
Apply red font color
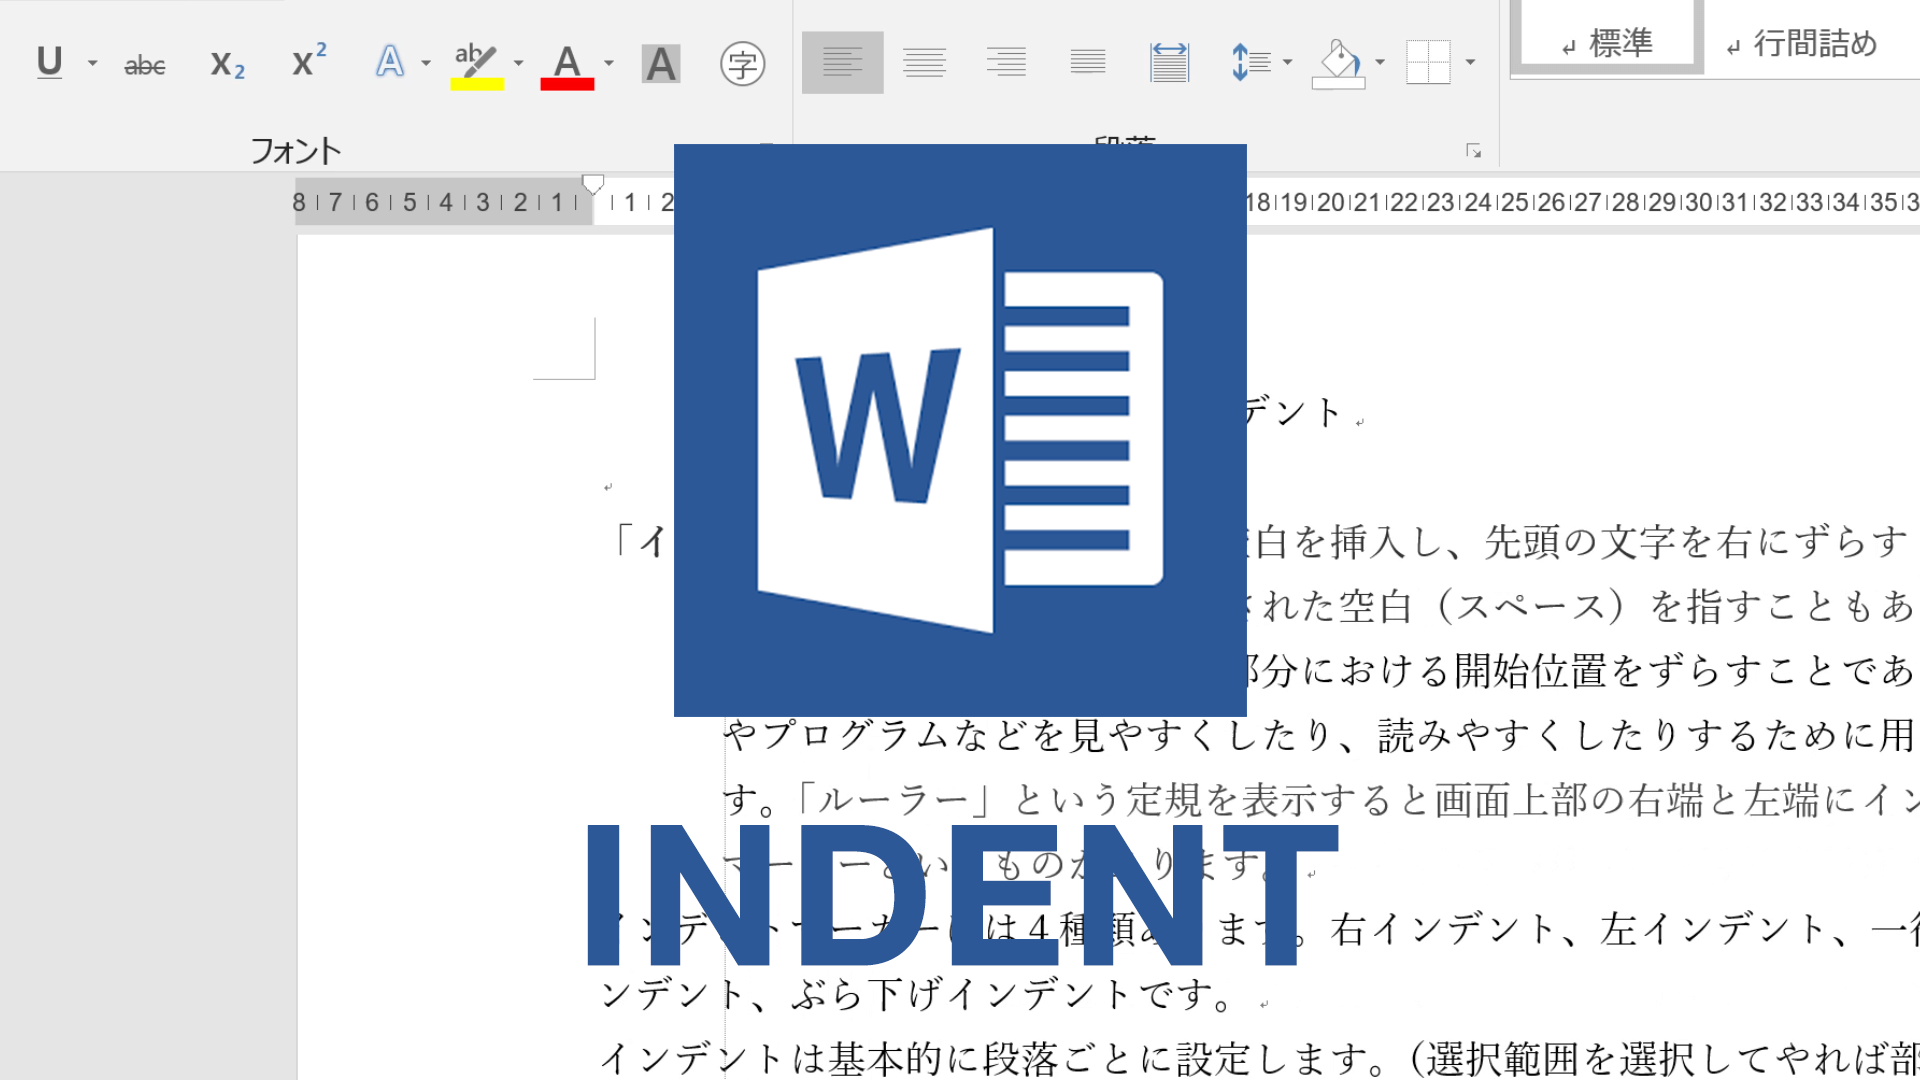[x=567, y=66]
